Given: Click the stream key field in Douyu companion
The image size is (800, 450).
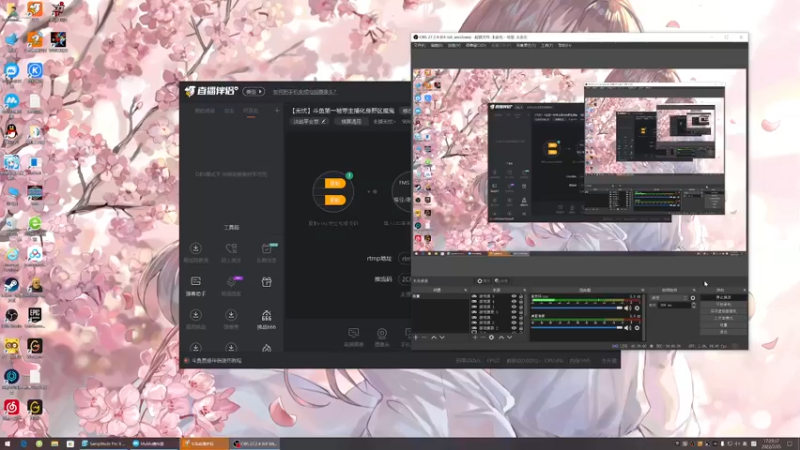Looking at the screenshot, I should (x=406, y=279).
